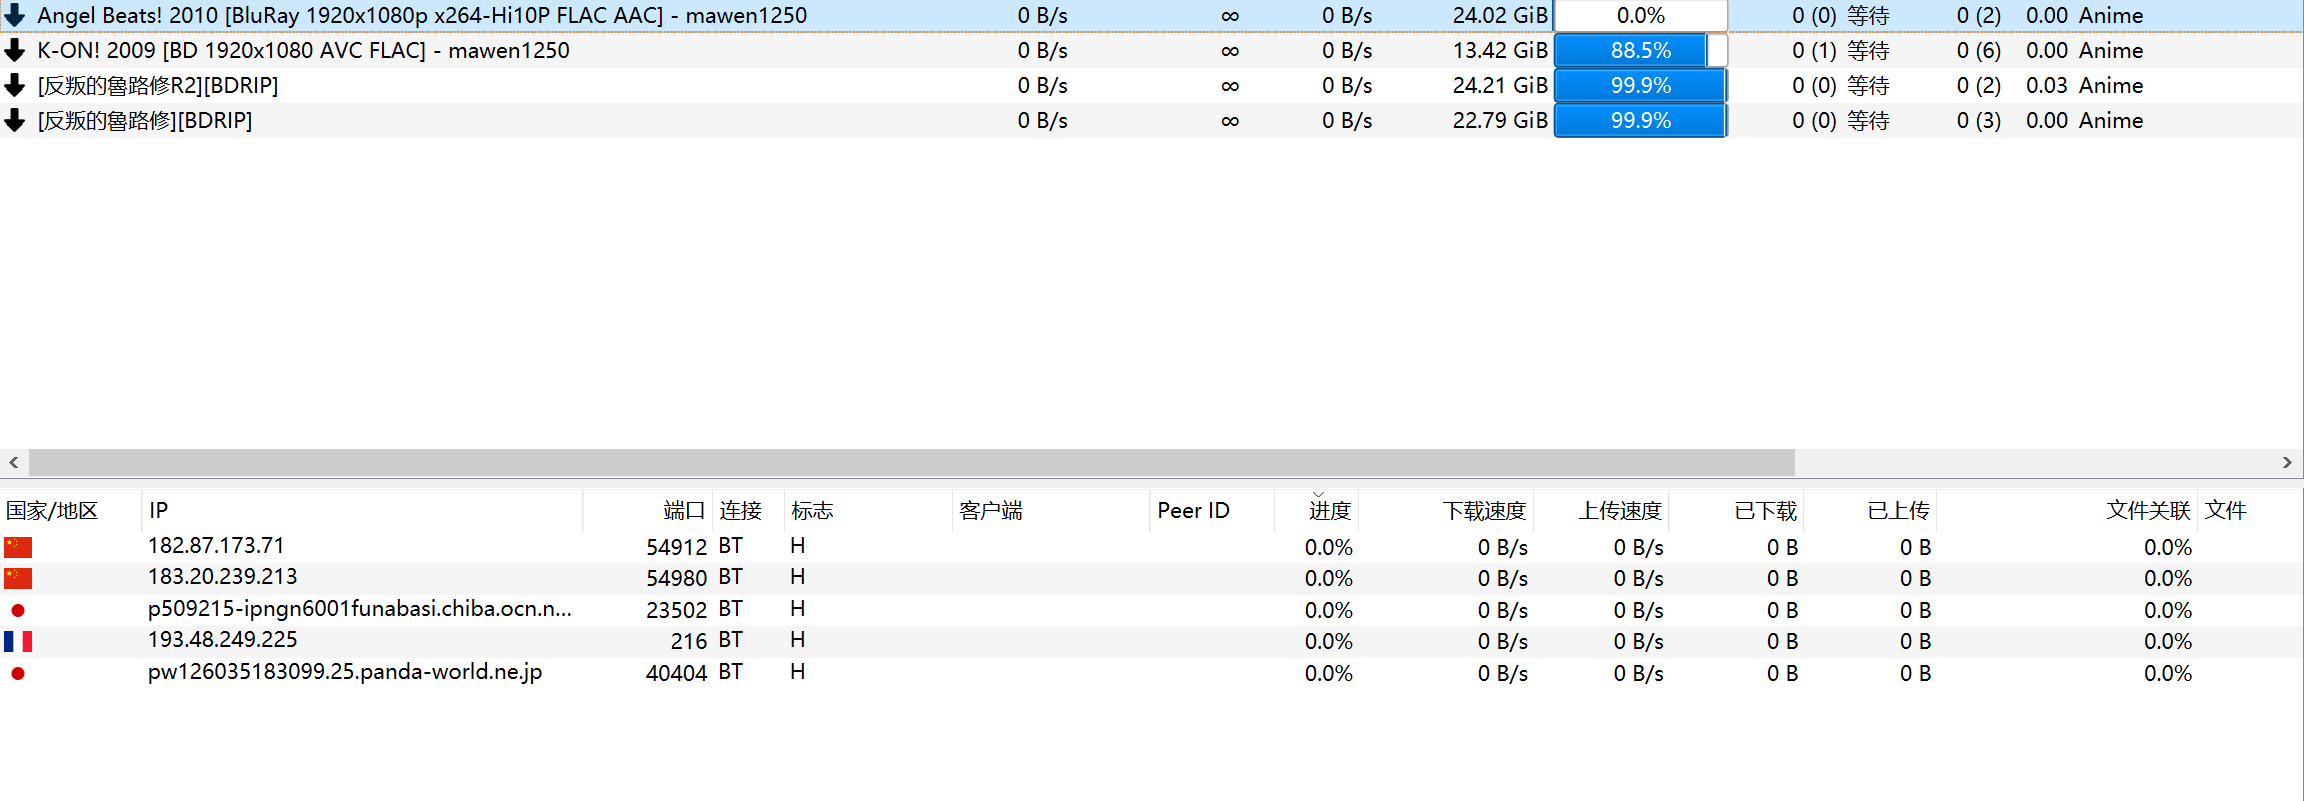Viewport: 2304px width, 801px height.
Task: Click the China flag for peer 182.87.173.71
Action: 18,547
